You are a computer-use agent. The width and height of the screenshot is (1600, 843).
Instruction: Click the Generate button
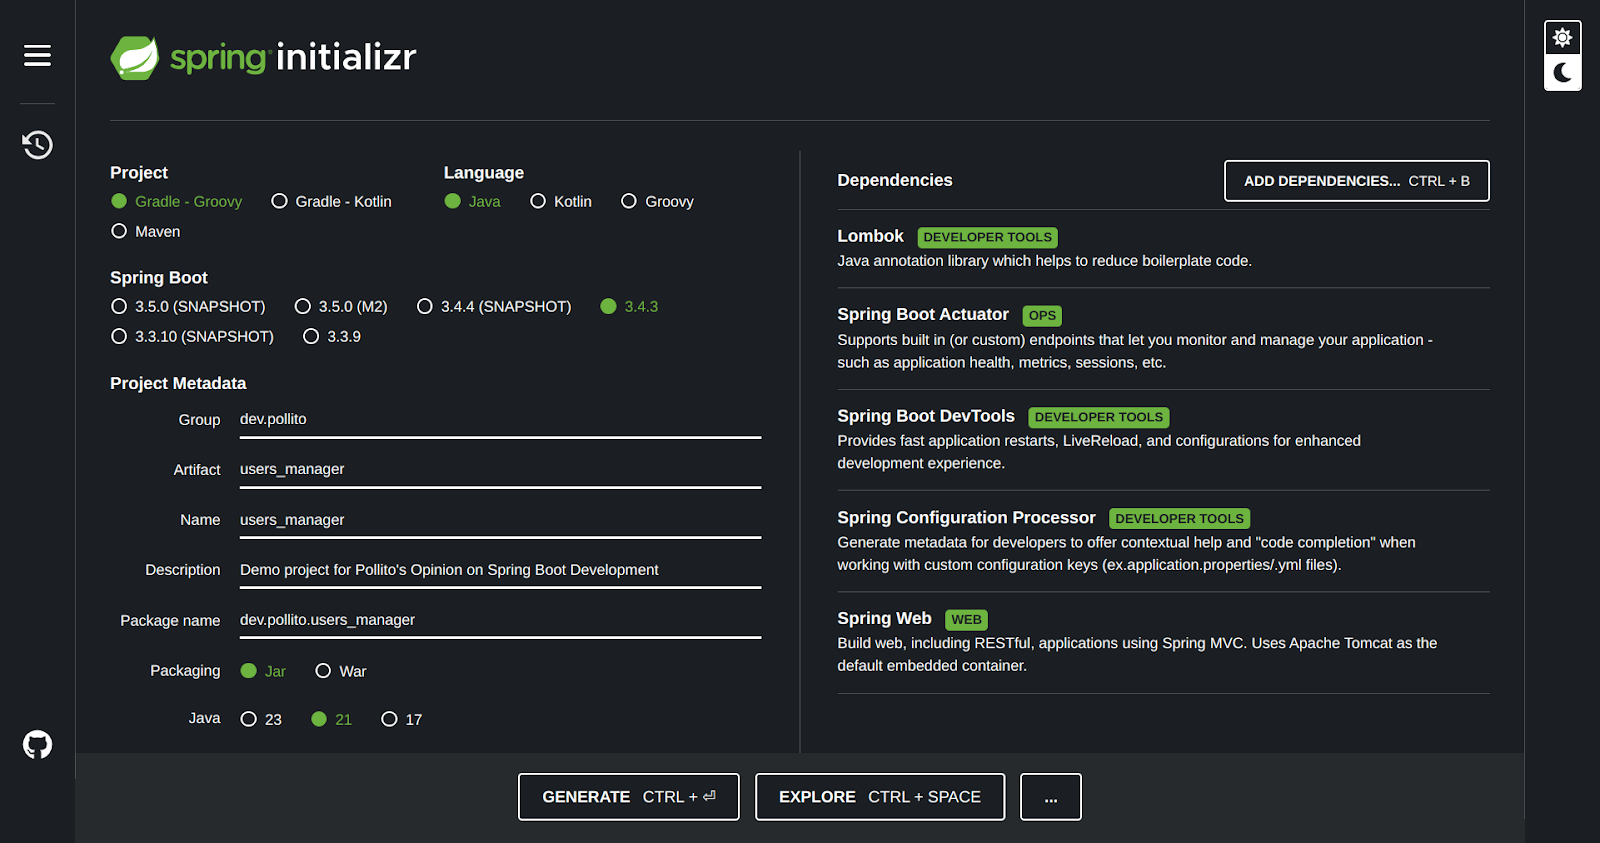[x=629, y=797]
